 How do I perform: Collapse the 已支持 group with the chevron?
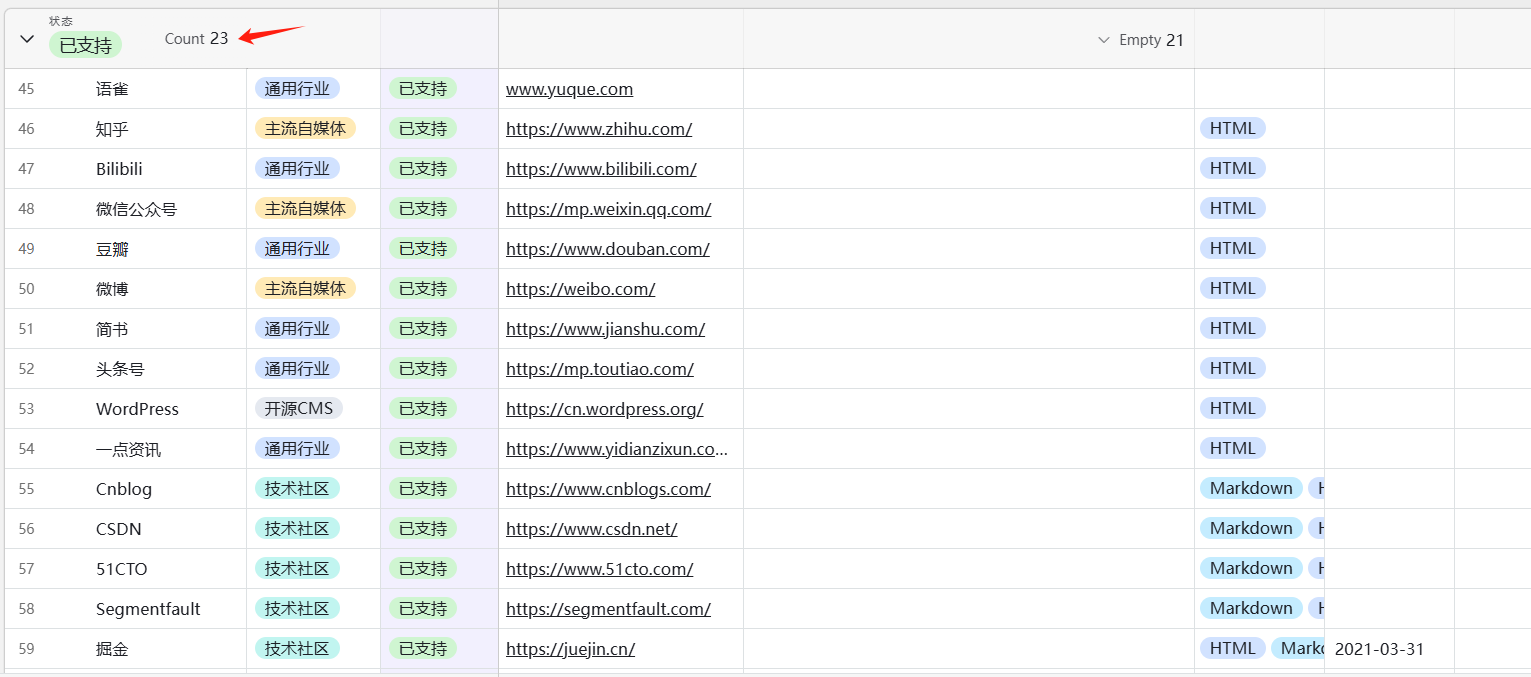[27, 39]
